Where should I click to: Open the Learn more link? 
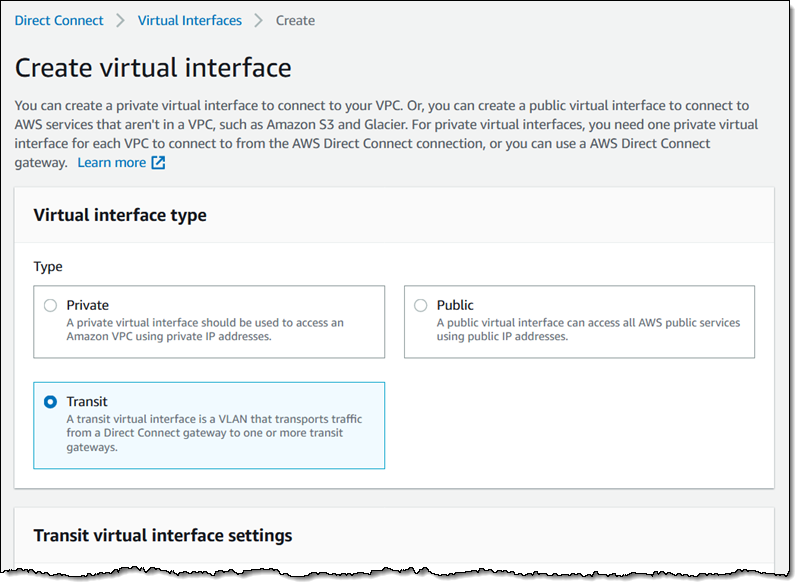[111, 163]
